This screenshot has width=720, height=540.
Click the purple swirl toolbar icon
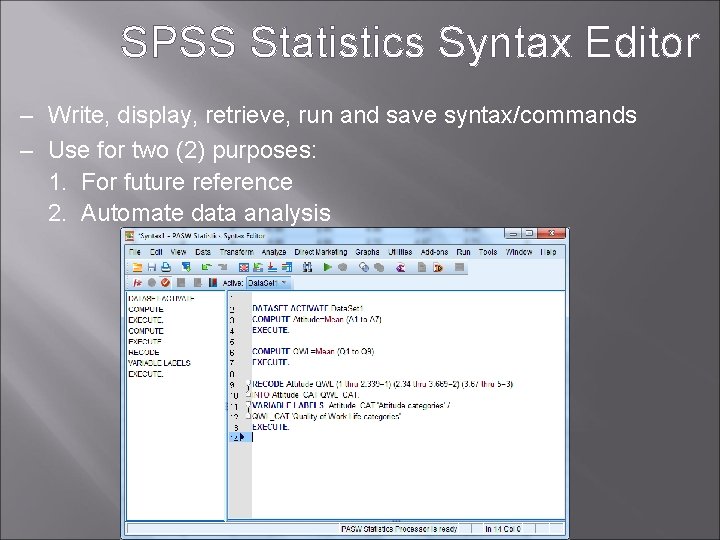(x=400, y=267)
